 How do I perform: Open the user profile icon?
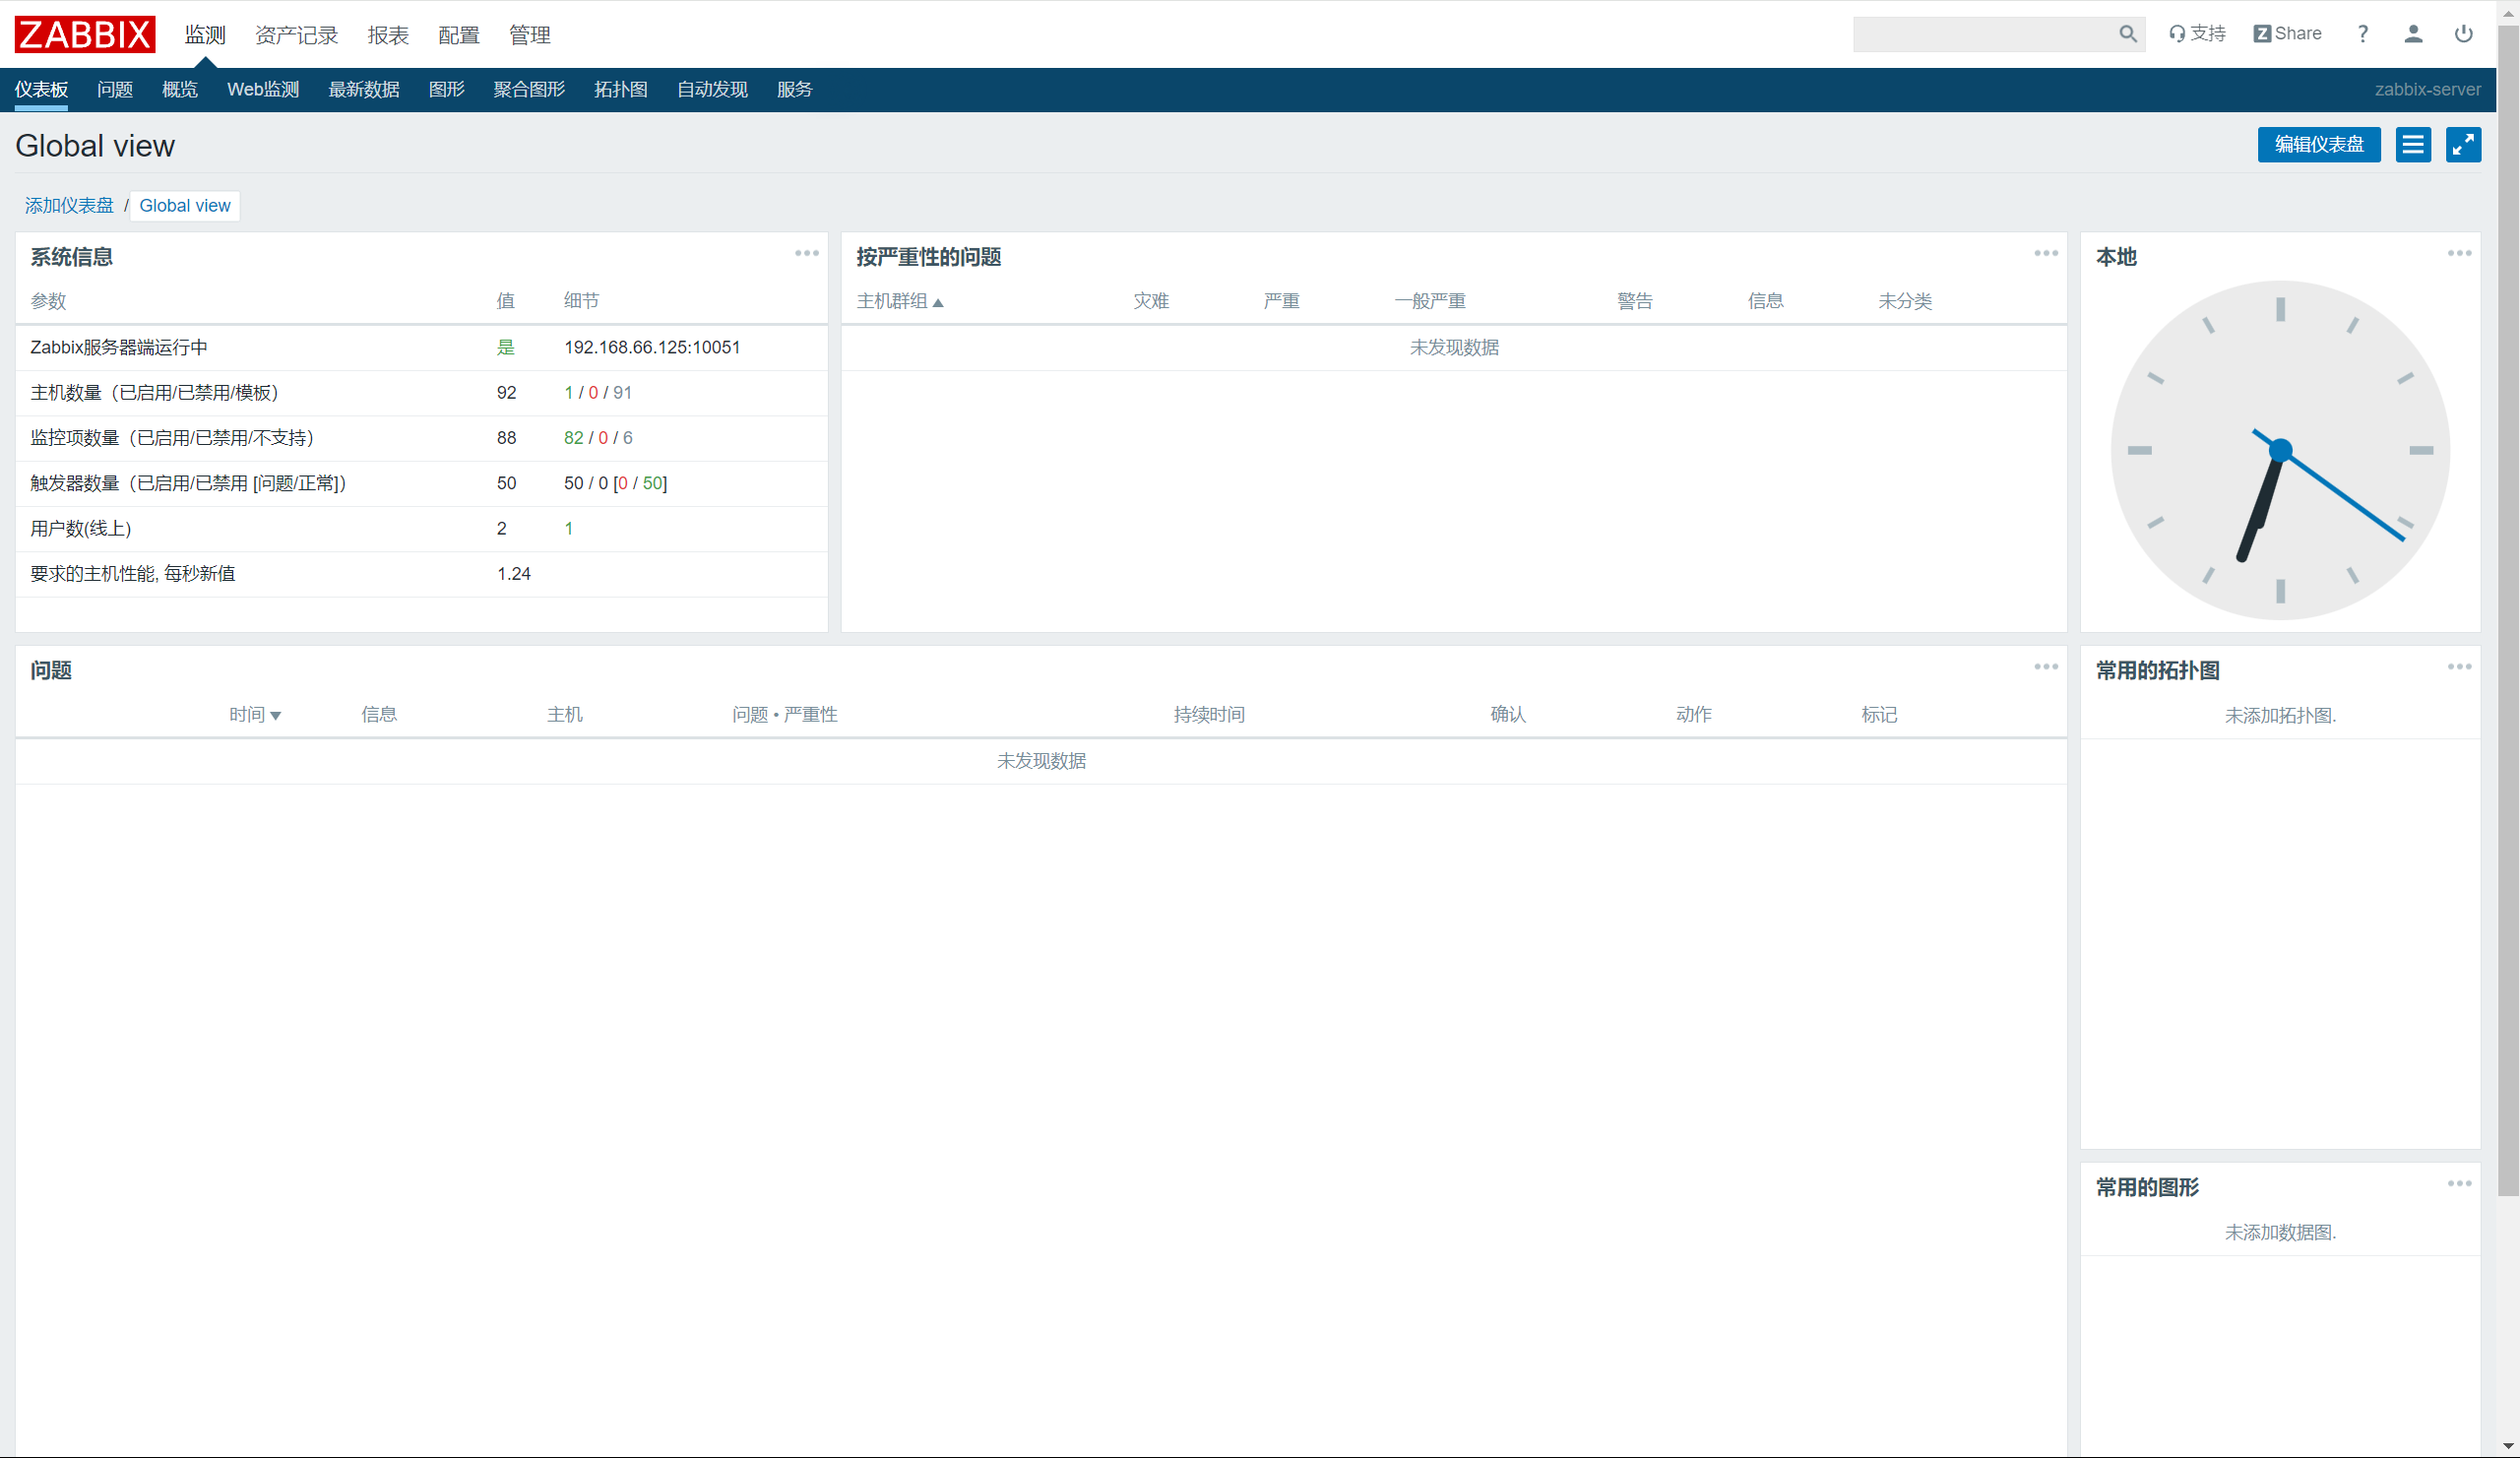tap(2412, 34)
